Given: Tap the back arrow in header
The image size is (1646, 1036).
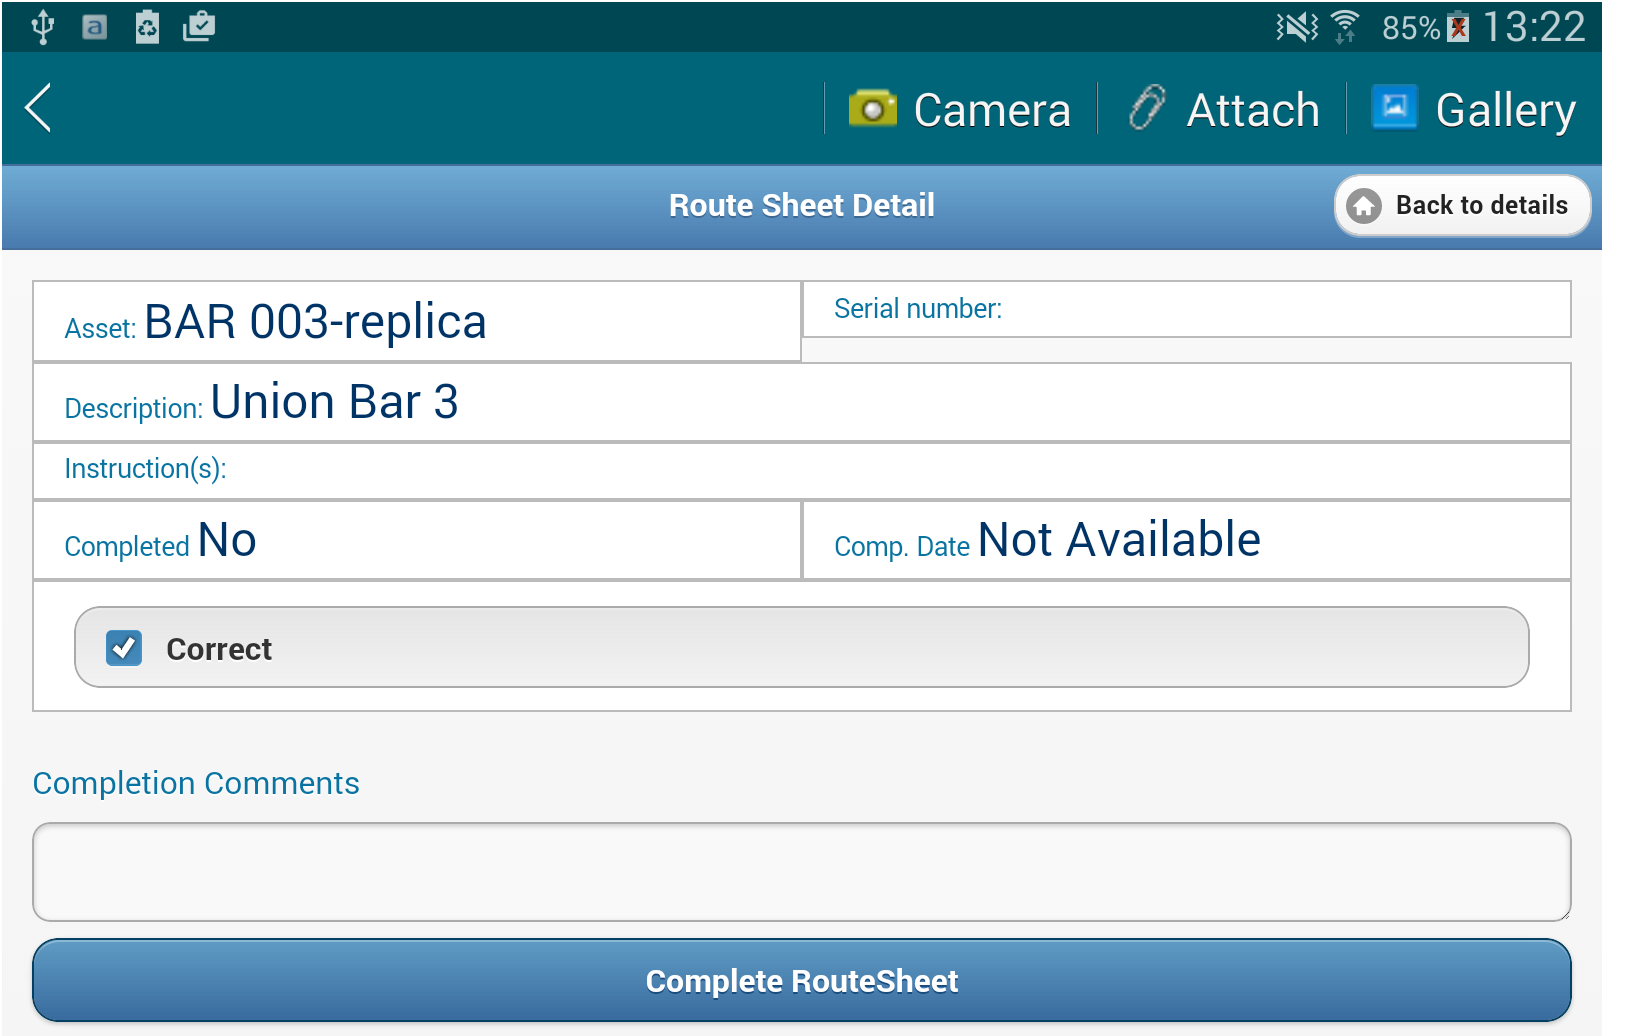Looking at the screenshot, I should point(39,108).
